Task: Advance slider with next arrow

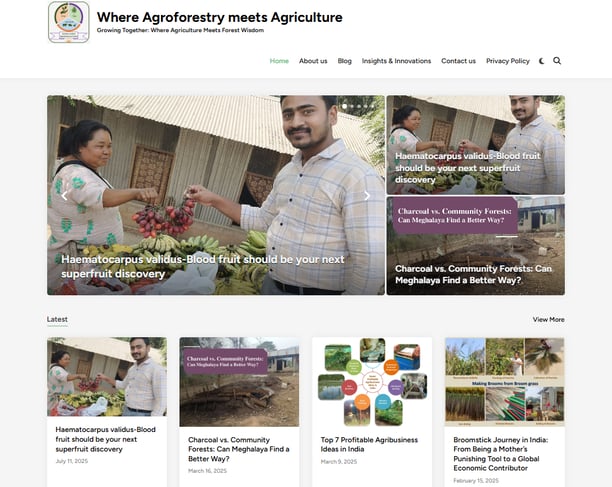Action: (367, 196)
